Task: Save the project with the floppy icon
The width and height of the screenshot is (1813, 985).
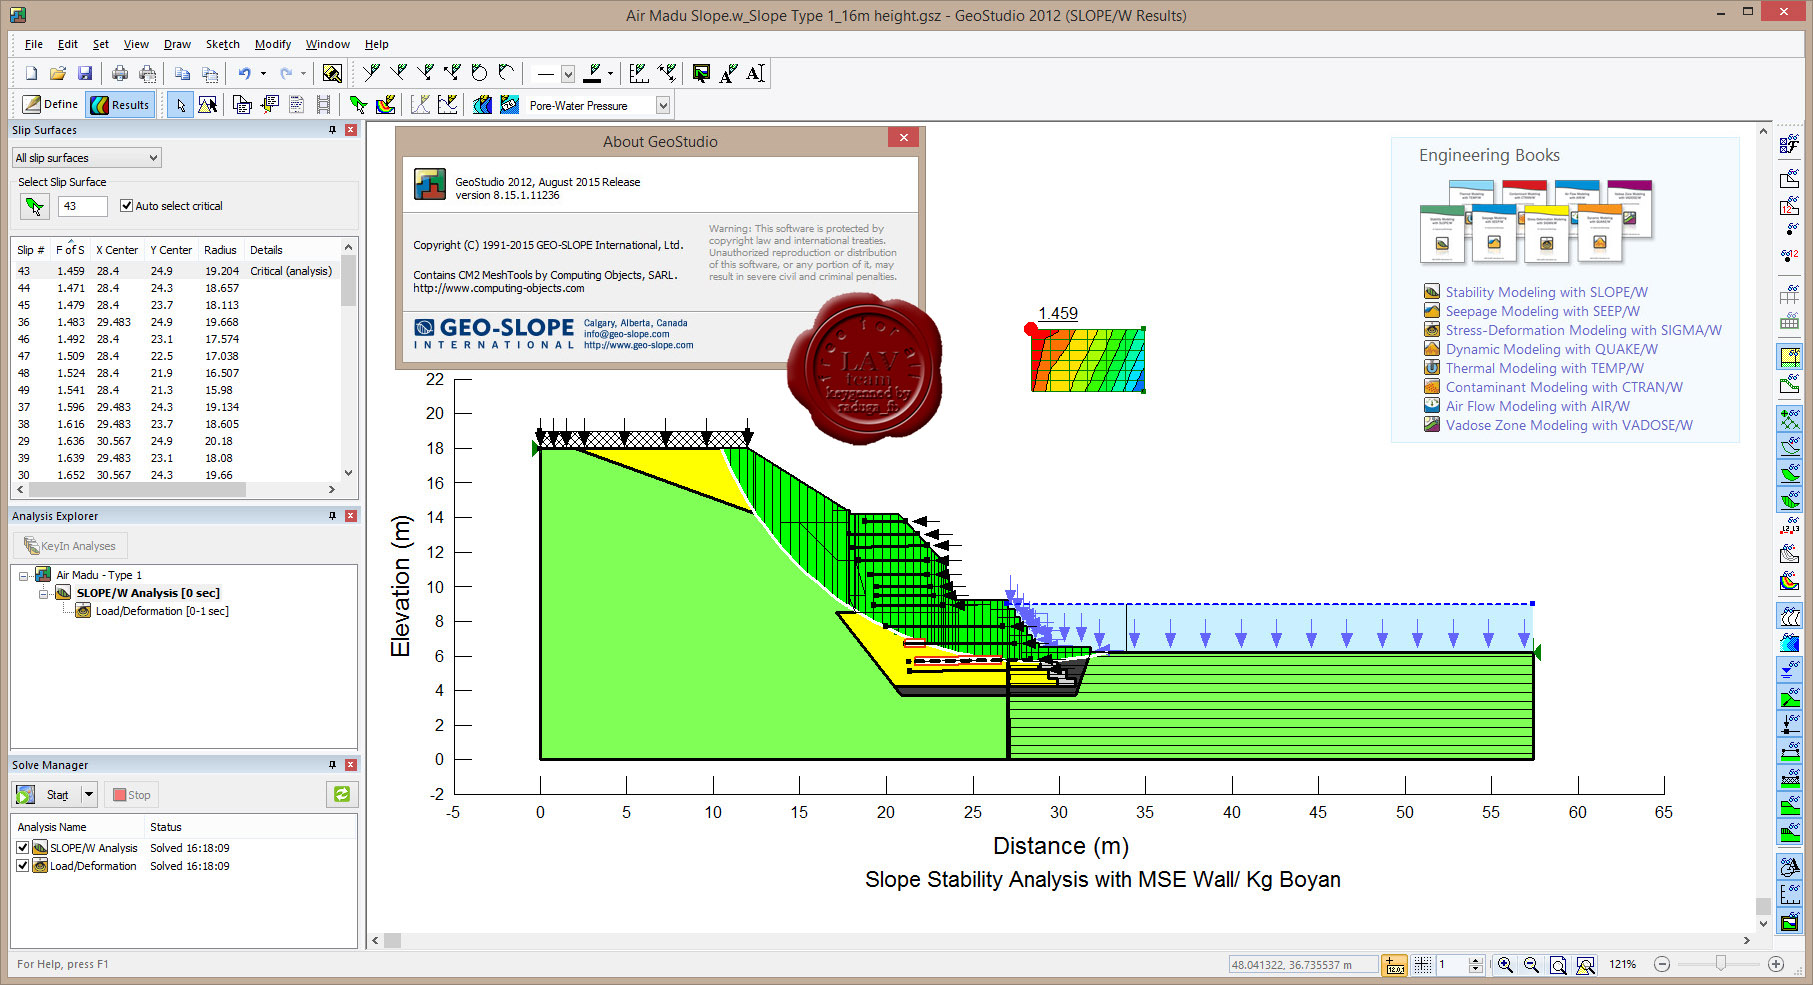Action: coord(85,73)
